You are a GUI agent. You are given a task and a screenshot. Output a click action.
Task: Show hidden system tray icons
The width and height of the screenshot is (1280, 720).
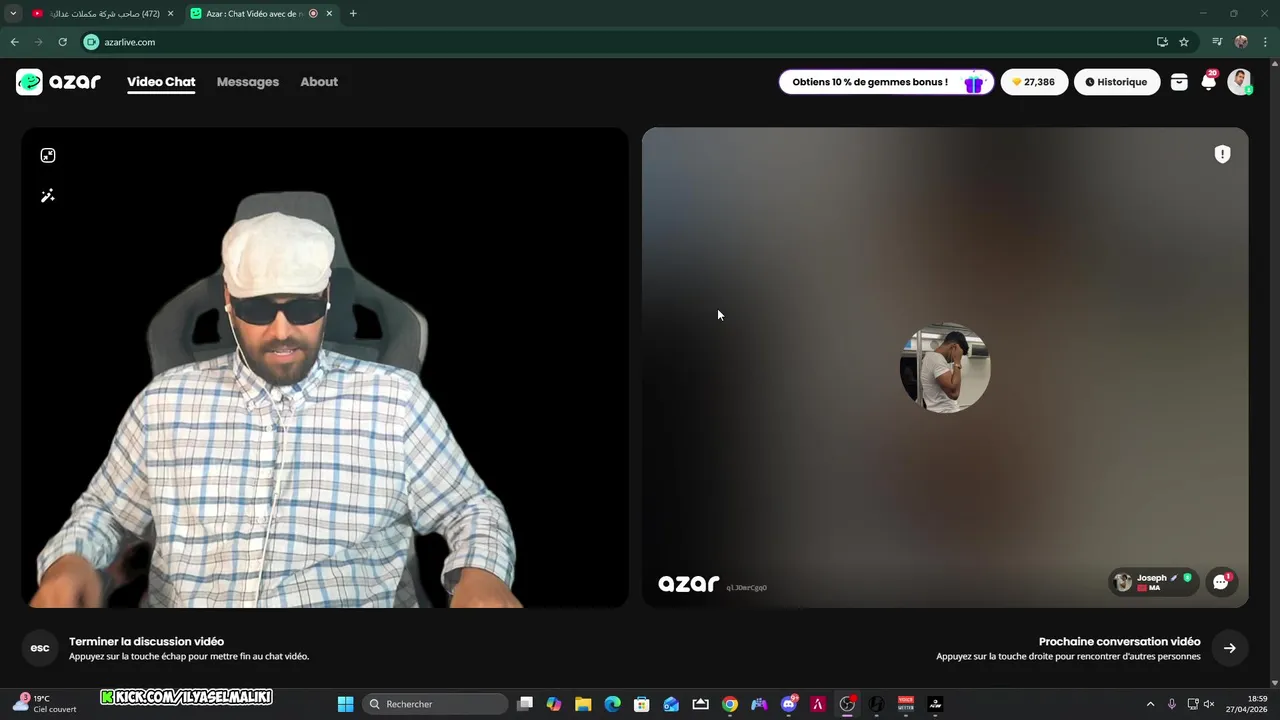click(x=1150, y=704)
